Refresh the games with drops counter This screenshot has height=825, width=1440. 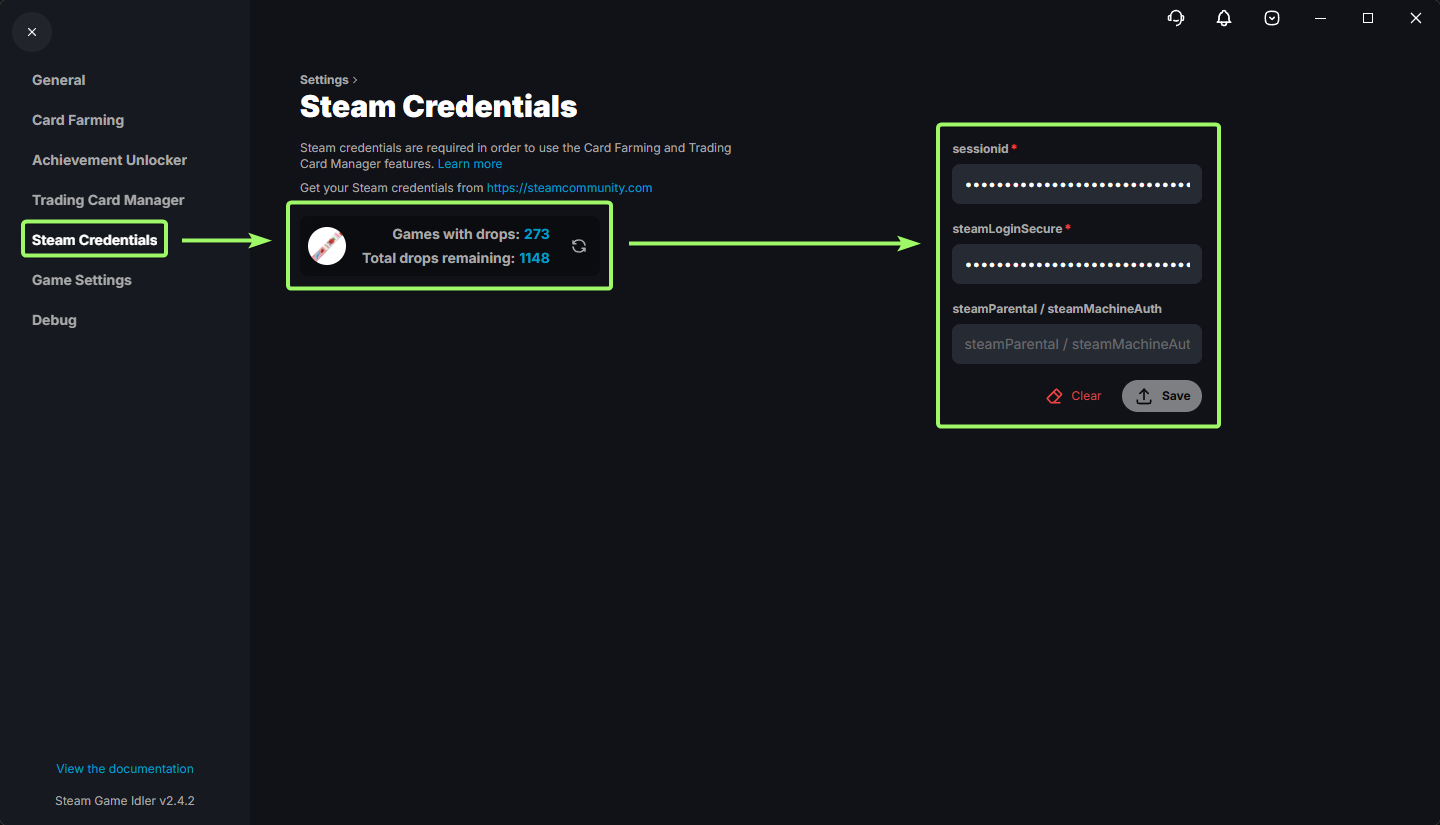point(579,246)
